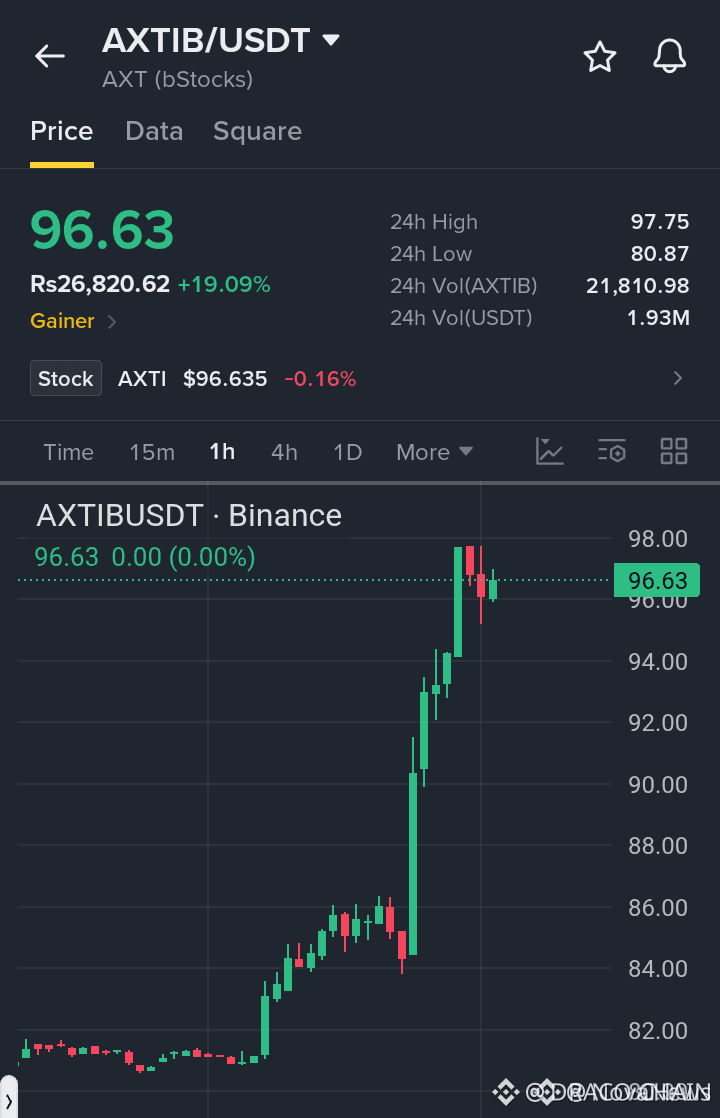The image size is (720, 1118).
Task: Tap the 24h Vol(USDT) value 1.93M
Action: pyautogui.click(x=658, y=318)
